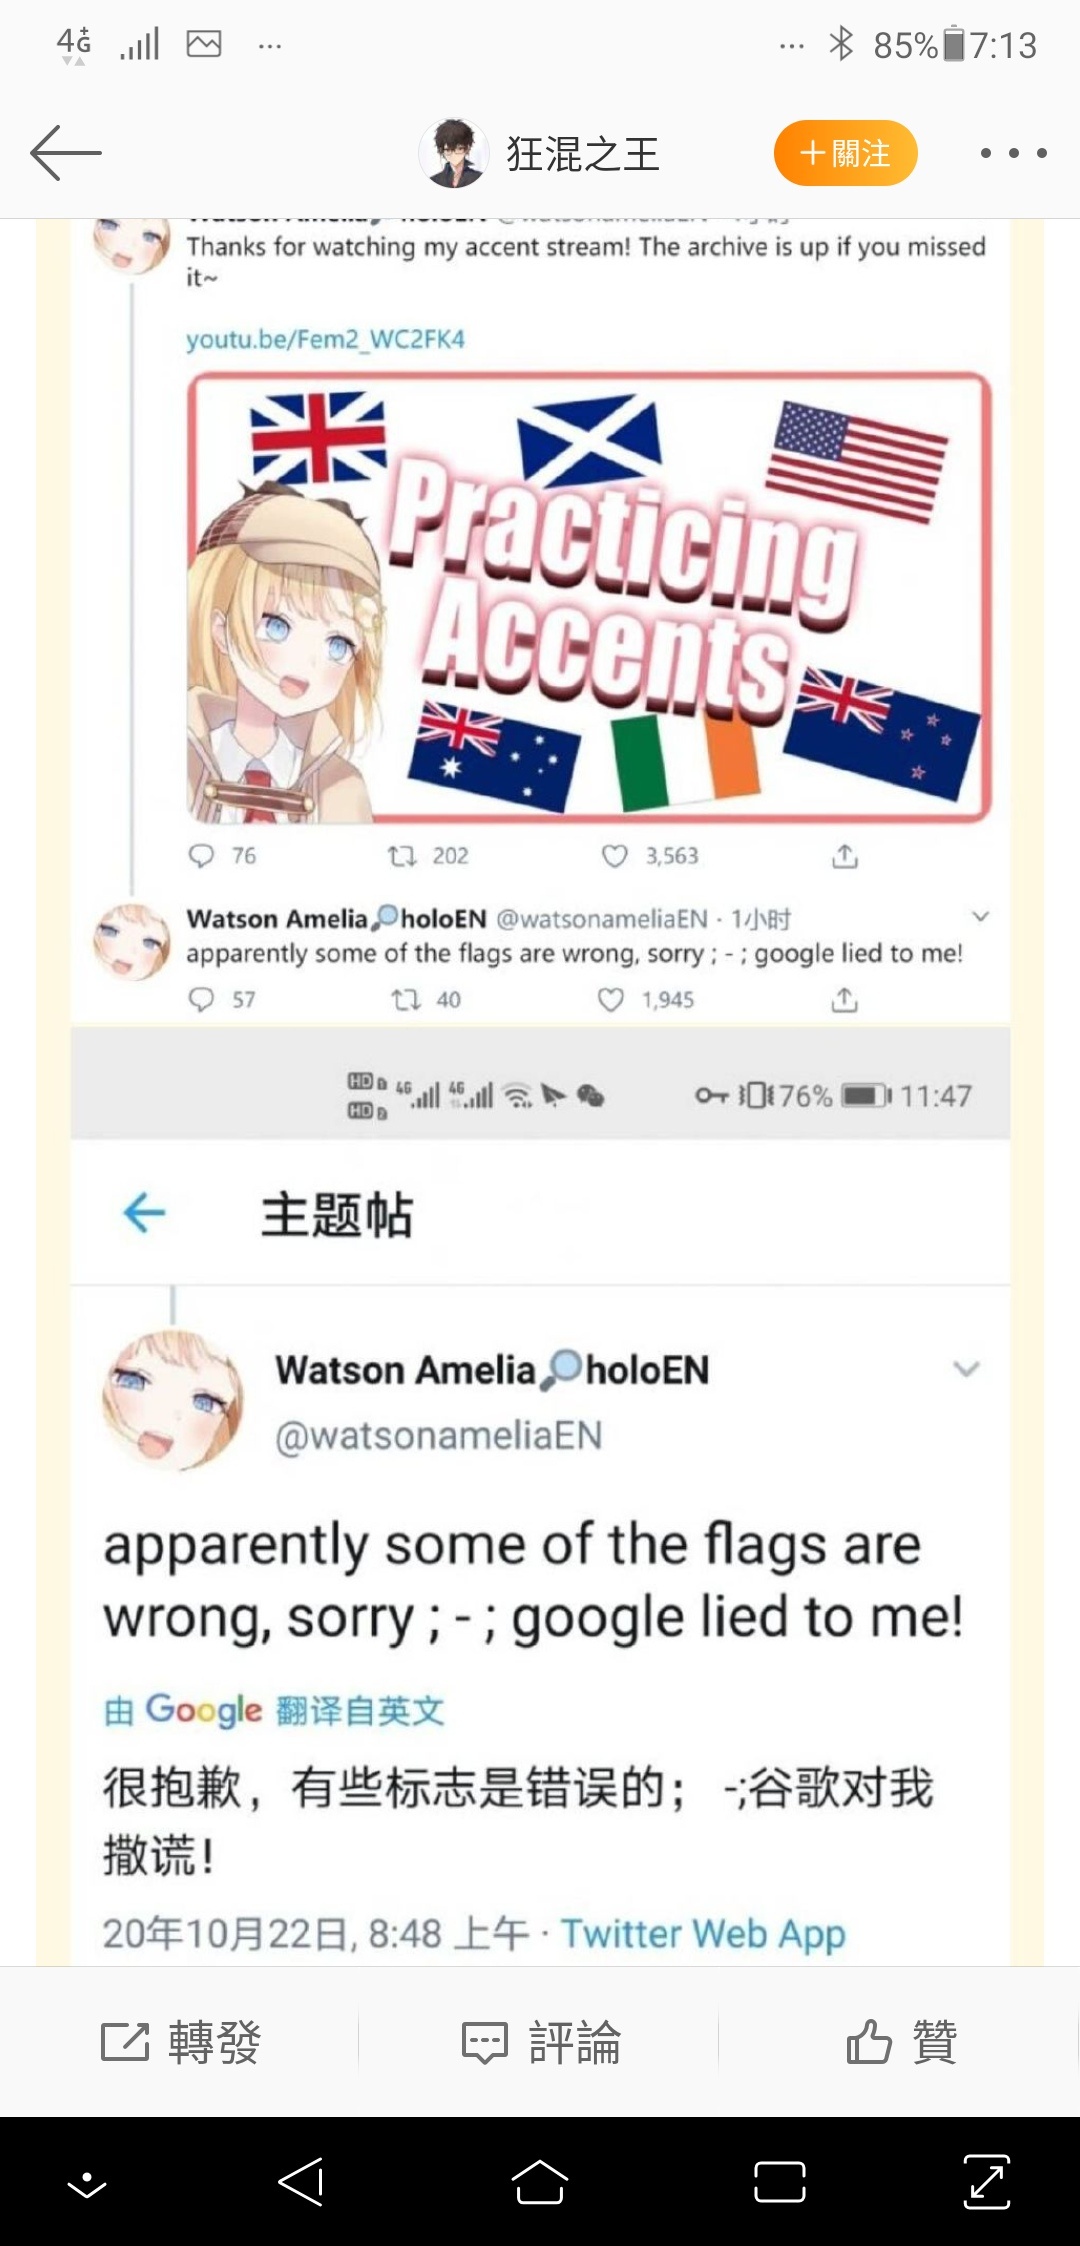Open comments with 評論 tab
Screen dimensions: 1080x2246
pos(540,2041)
